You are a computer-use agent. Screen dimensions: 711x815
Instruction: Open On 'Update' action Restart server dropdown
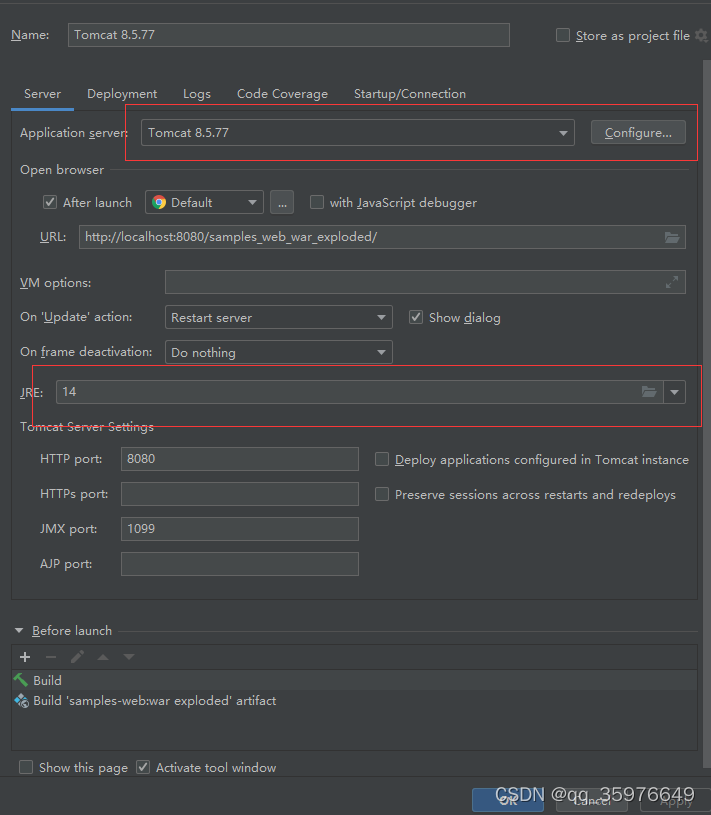click(279, 317)
